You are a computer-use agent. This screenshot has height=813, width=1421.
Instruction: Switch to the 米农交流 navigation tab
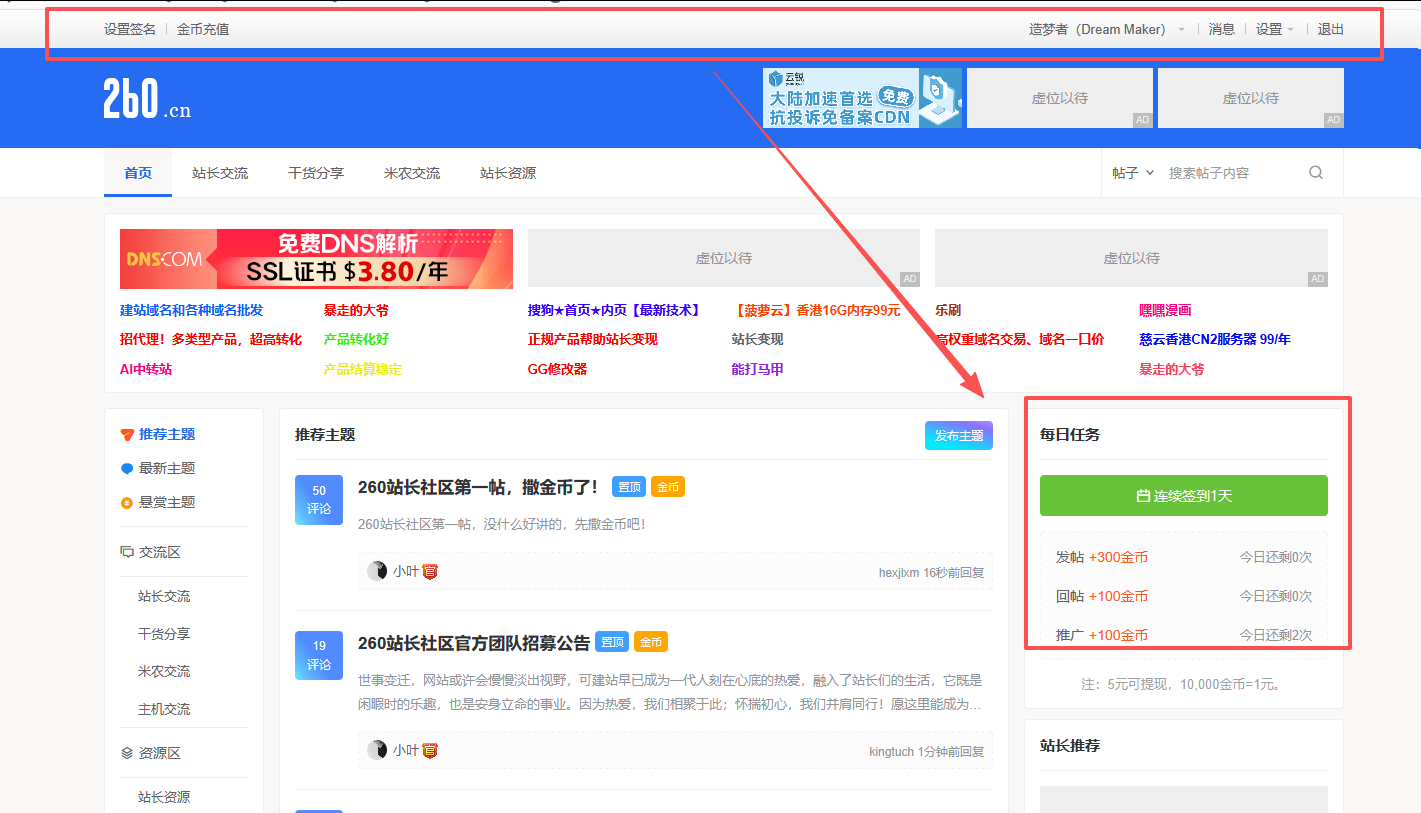click(412, 173)
